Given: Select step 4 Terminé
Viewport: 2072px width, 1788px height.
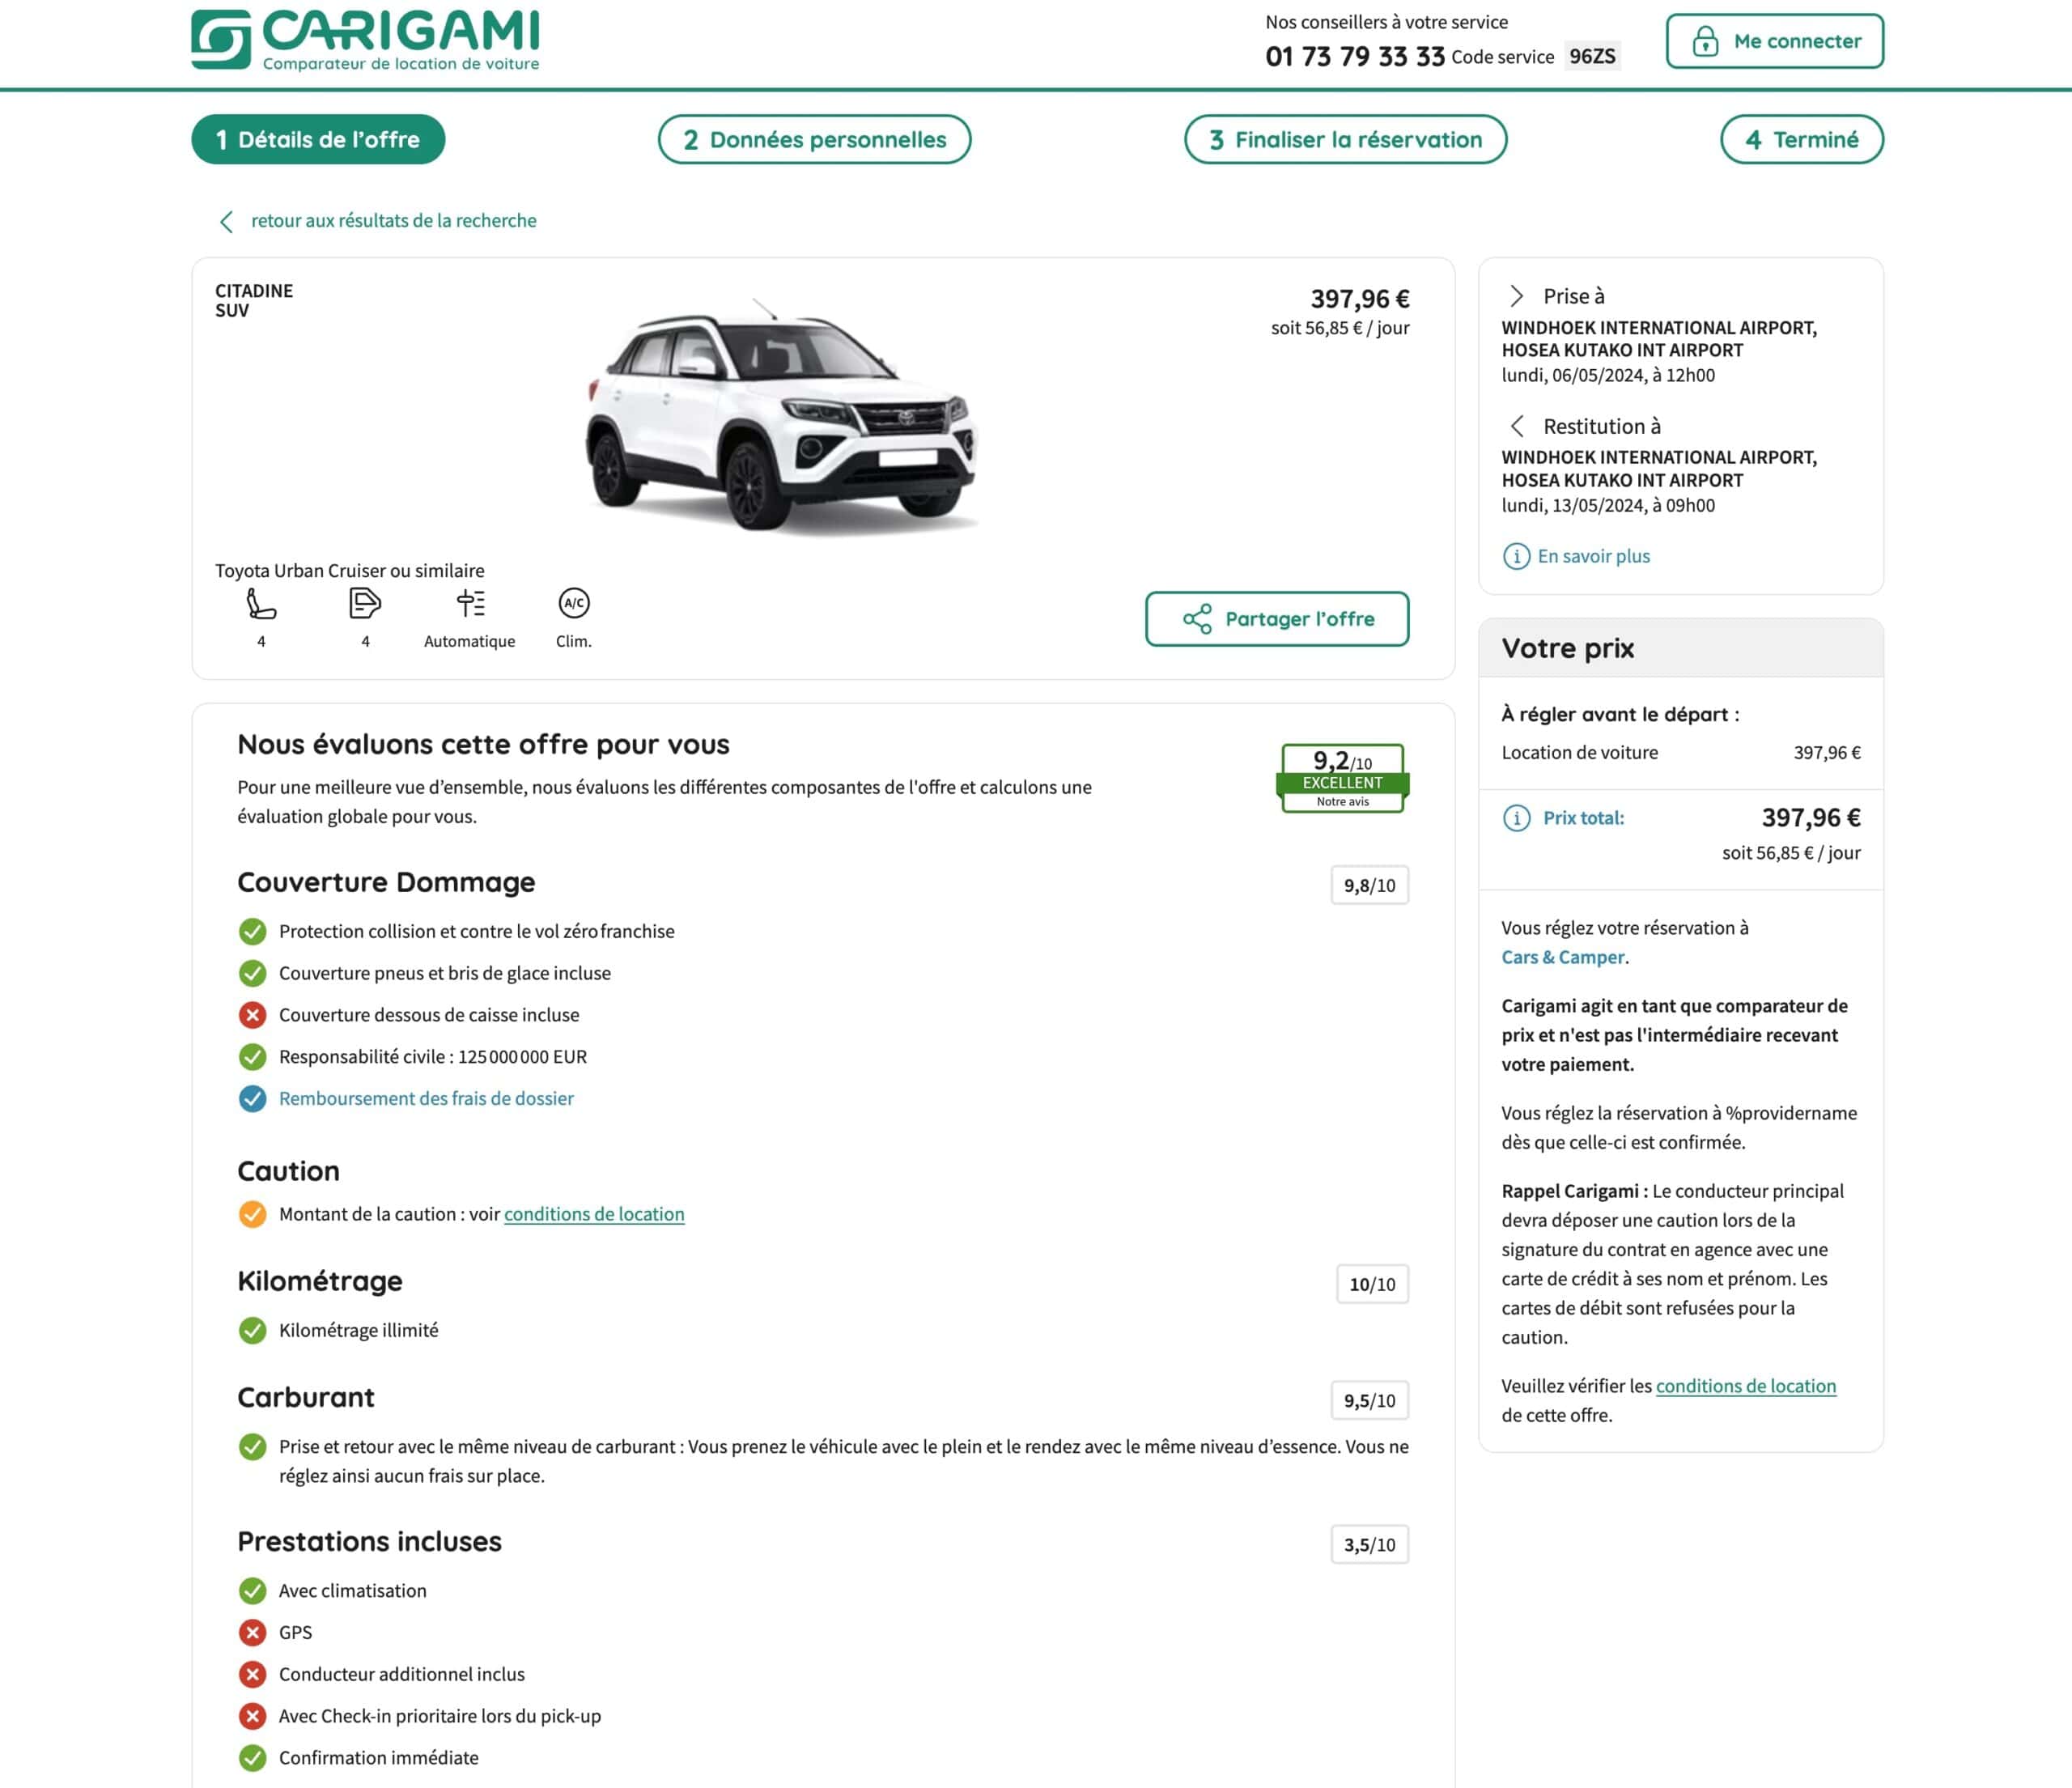Looking at the screenshot, I should (1801, 139).
